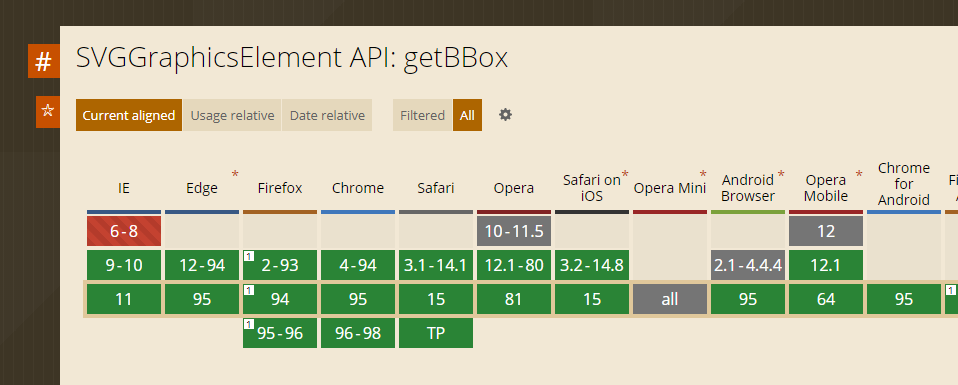Click the Safari on iOS column header
The image size is (958, 385).
point(591,188)
